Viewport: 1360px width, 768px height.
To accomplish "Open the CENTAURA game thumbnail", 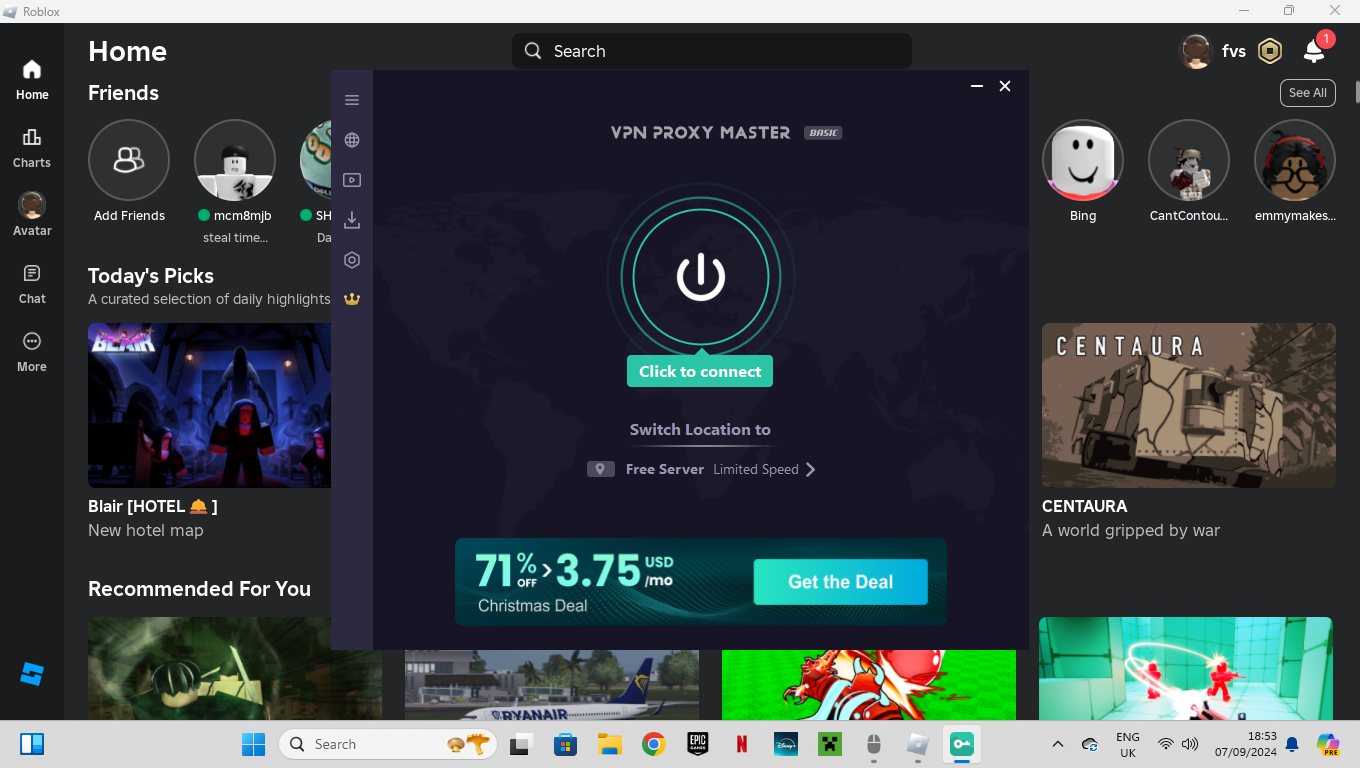I will (x=1189, y=405).
